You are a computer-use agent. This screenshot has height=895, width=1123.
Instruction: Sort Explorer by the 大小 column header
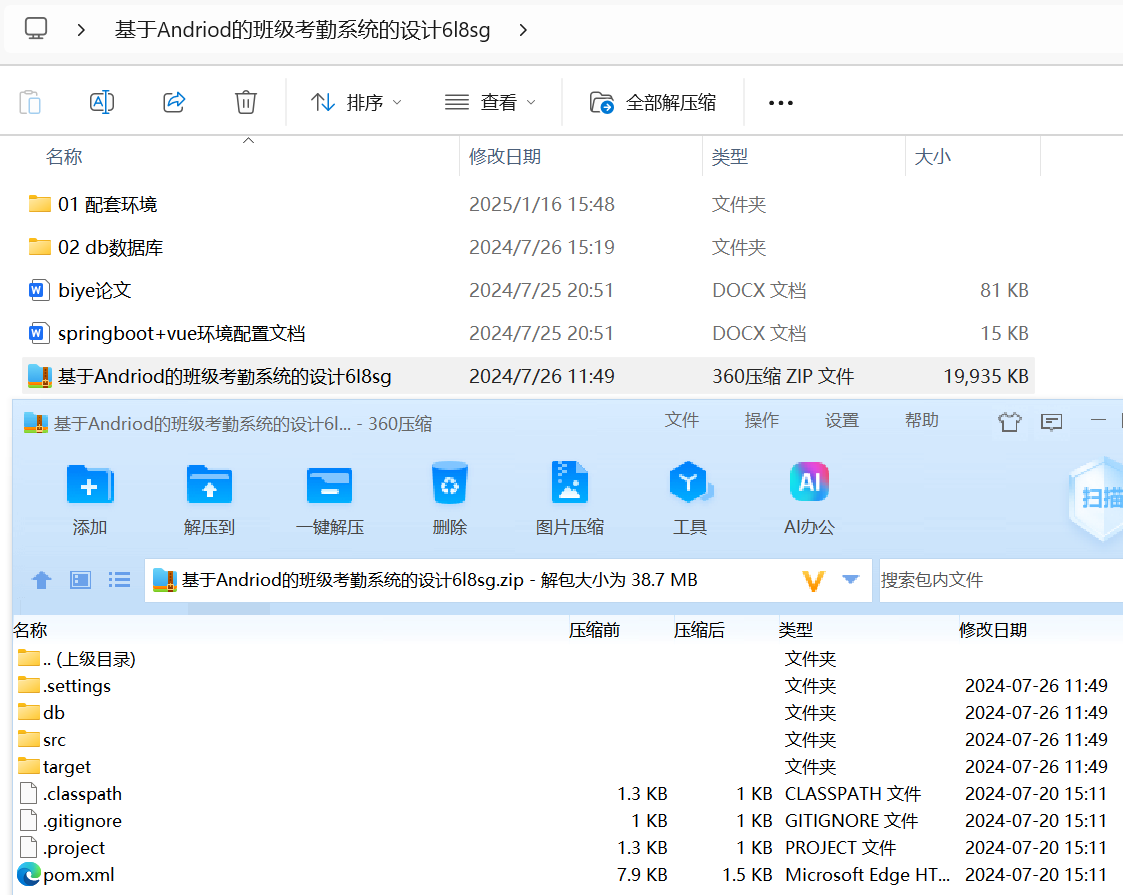[x=932, y=157]
